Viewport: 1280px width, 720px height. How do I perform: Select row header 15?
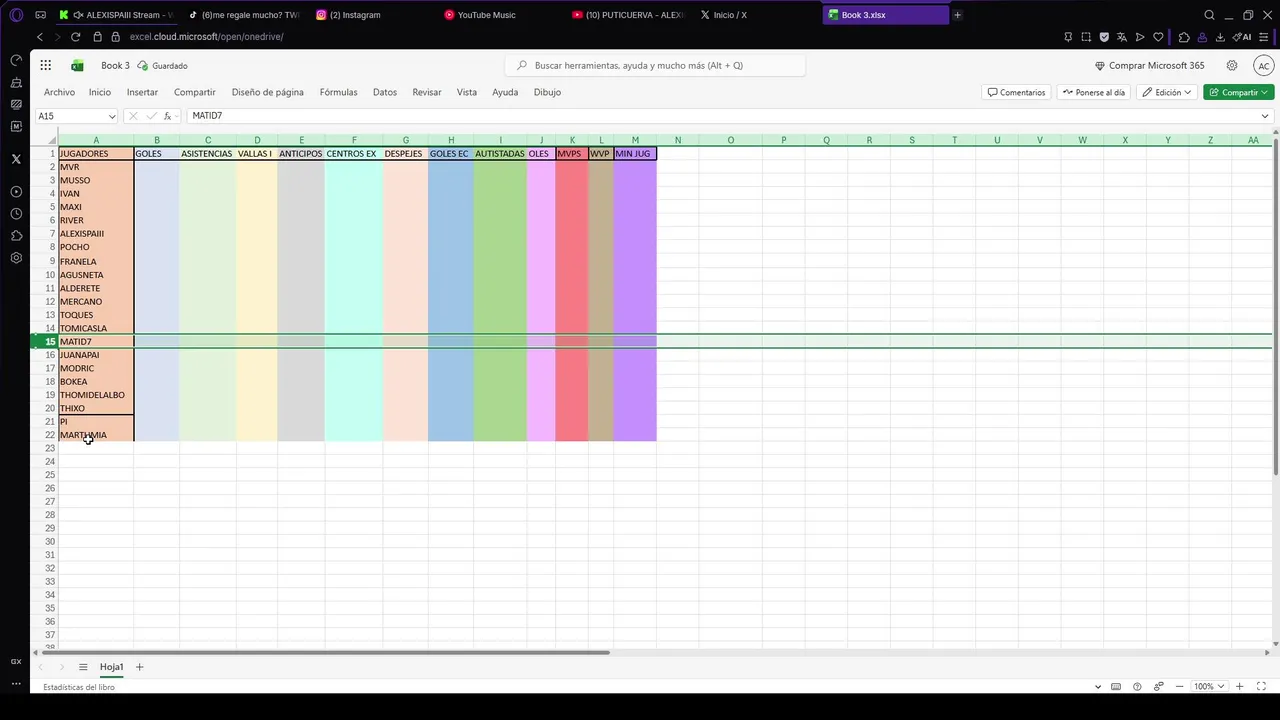pyautogui.click(x=45, y=342)
